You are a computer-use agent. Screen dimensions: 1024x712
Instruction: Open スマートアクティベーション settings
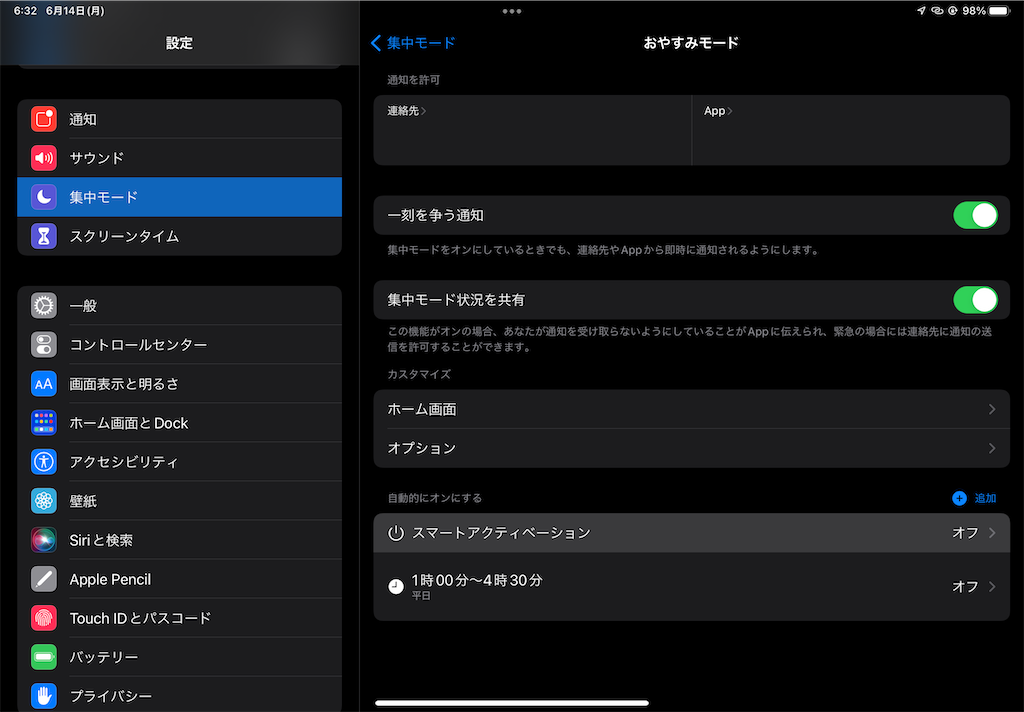(x=692, y=533)
